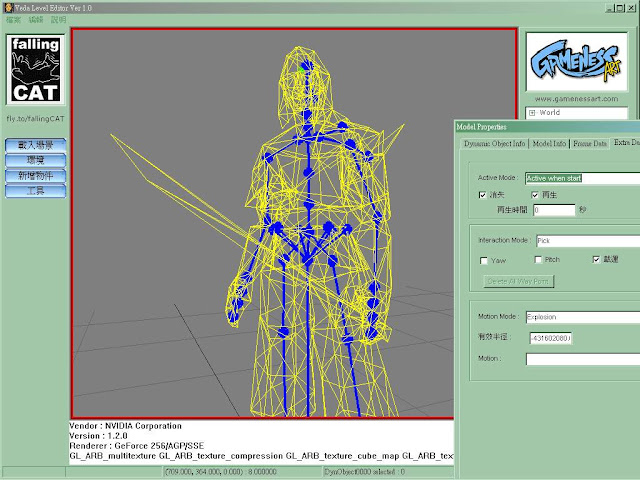Open the www.gamenessart.com link

click(576, 99)
